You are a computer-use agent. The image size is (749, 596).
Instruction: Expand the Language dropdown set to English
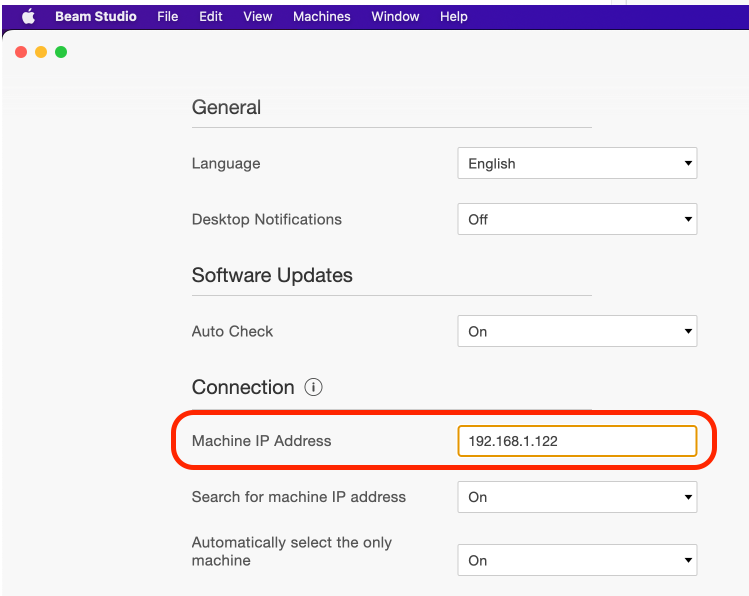pos(577,164)
